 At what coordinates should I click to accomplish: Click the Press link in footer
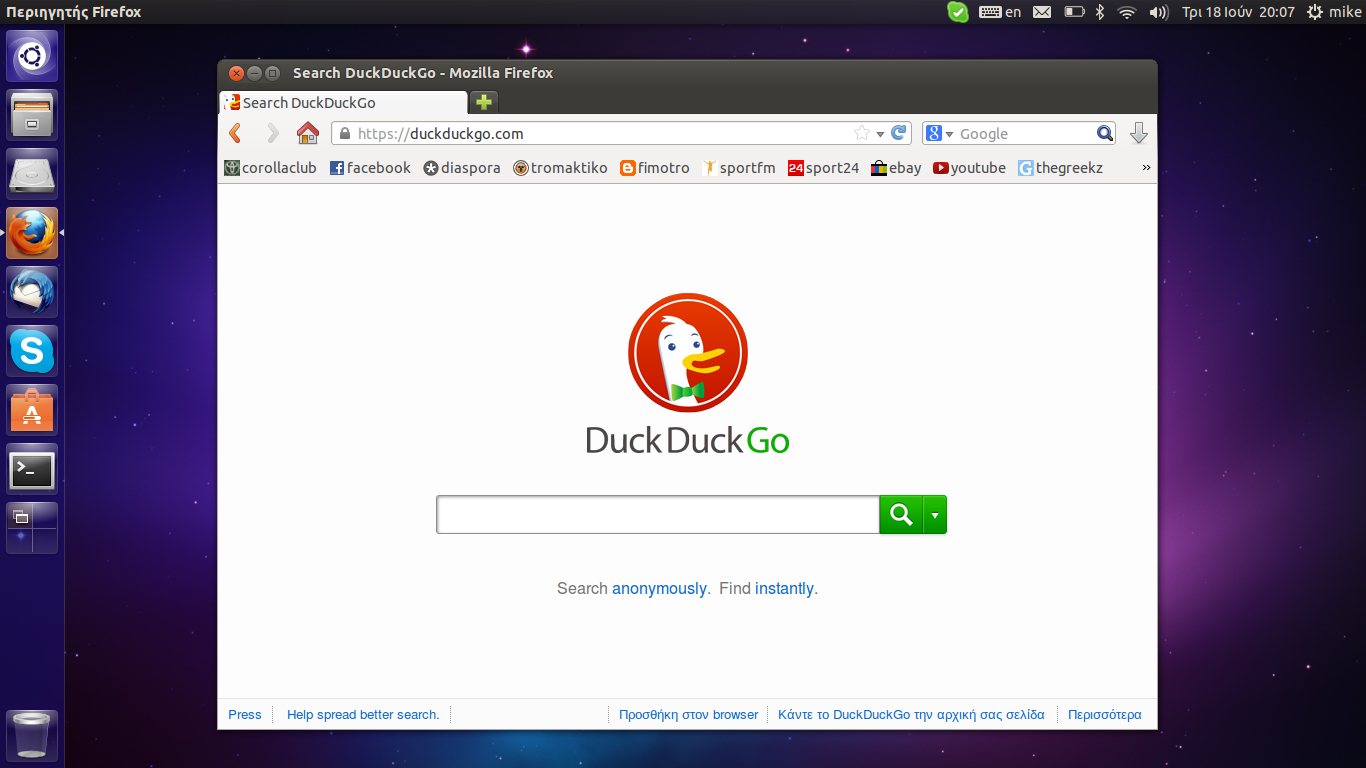(244, 715)
